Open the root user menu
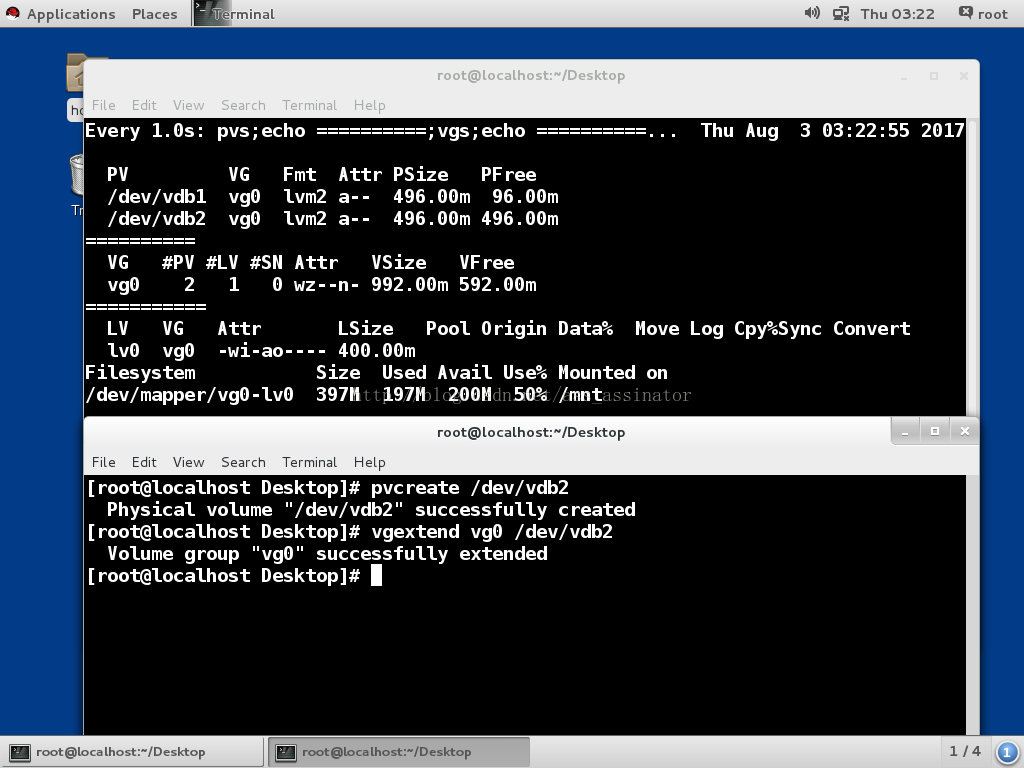 click(x=983, y=14)
